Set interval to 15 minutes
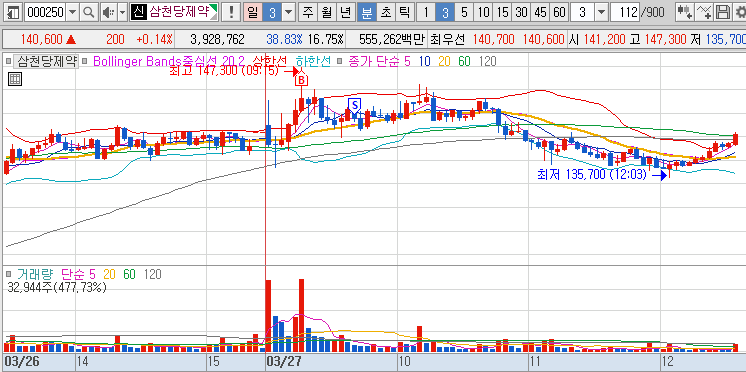Screen dimensions: 746x372 (502, 12)
